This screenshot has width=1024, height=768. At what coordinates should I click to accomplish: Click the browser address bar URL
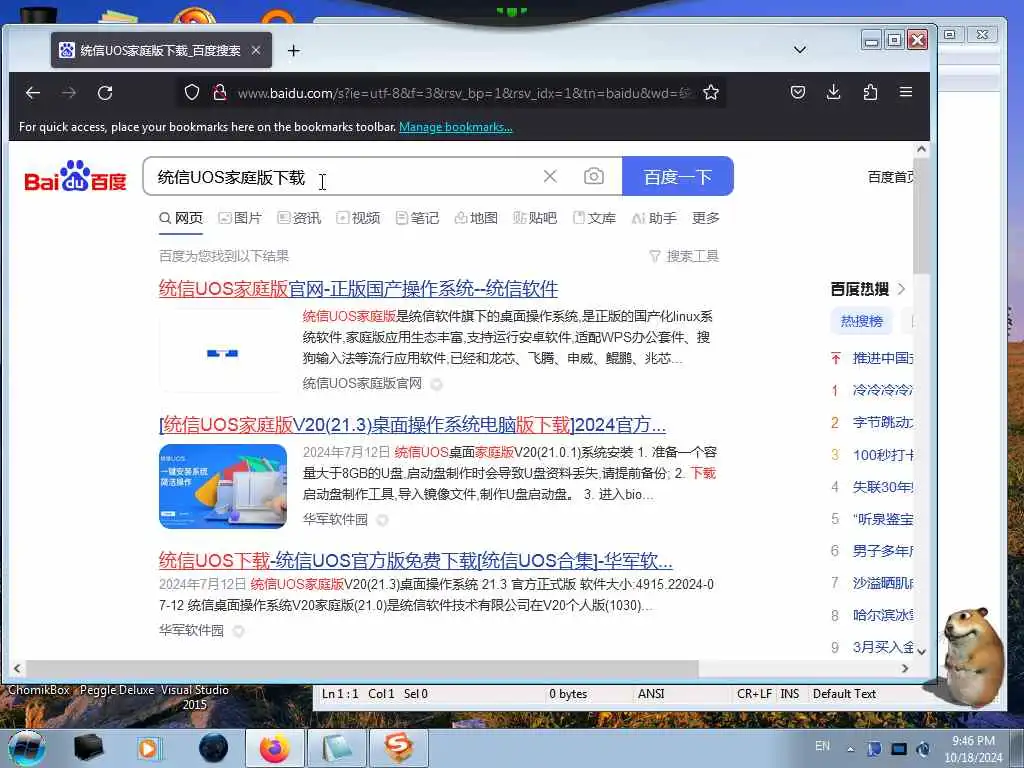pos(464,93)
